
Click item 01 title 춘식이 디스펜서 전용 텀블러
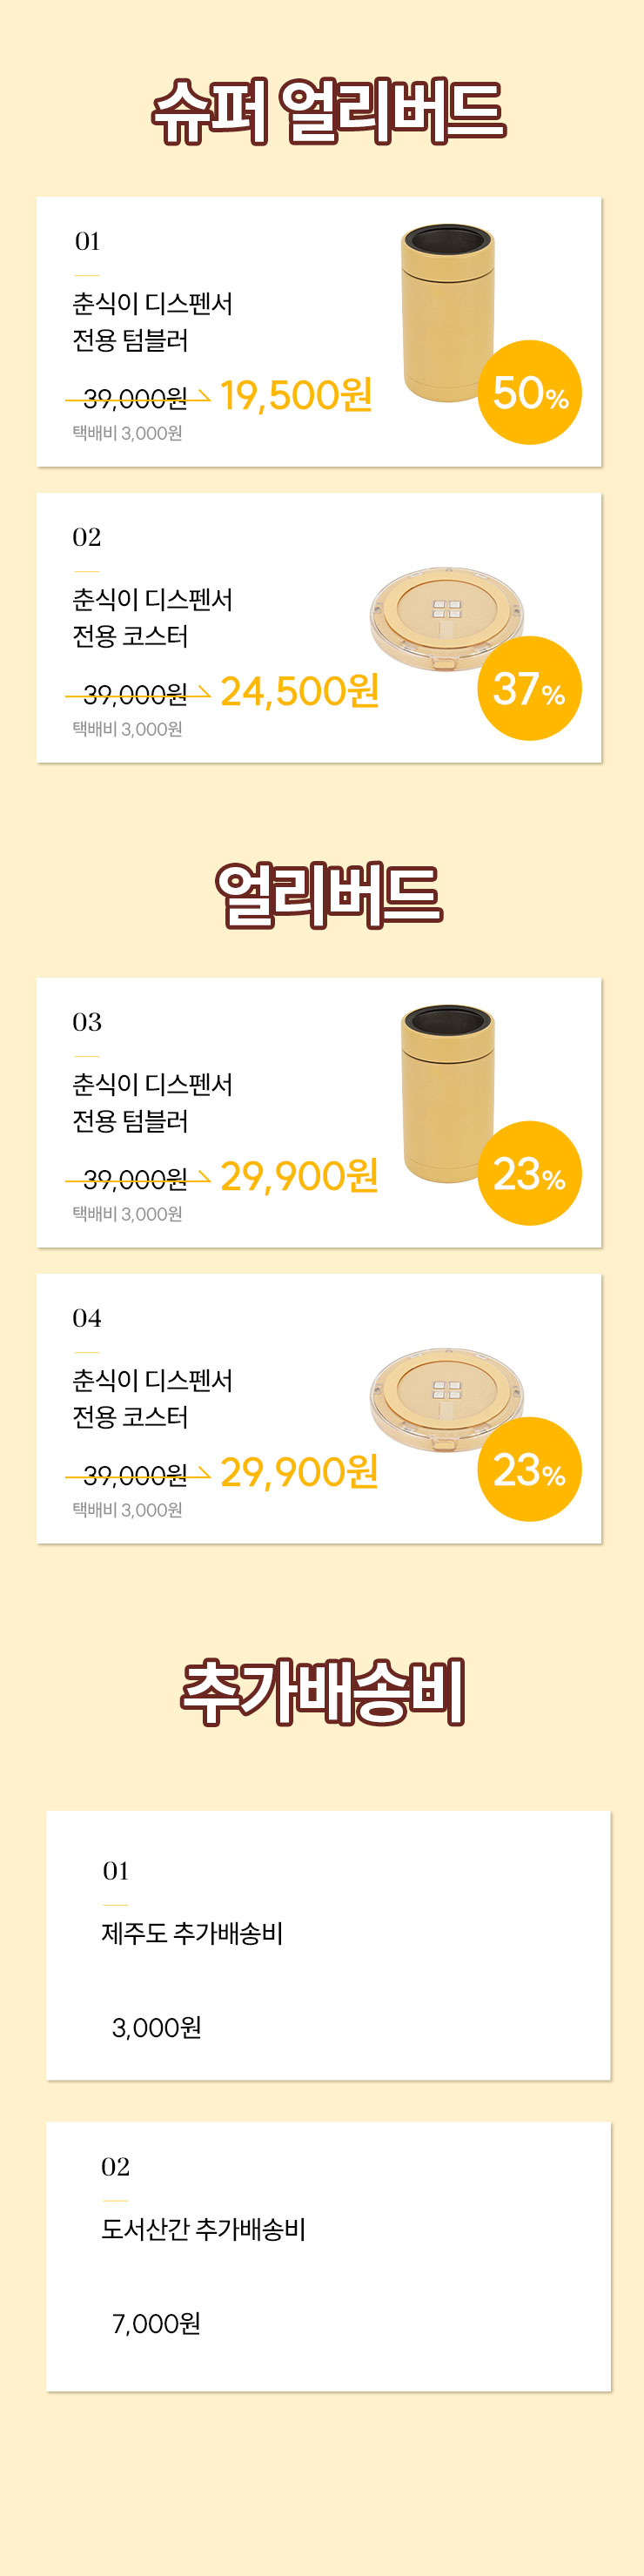tap(152, 322)
